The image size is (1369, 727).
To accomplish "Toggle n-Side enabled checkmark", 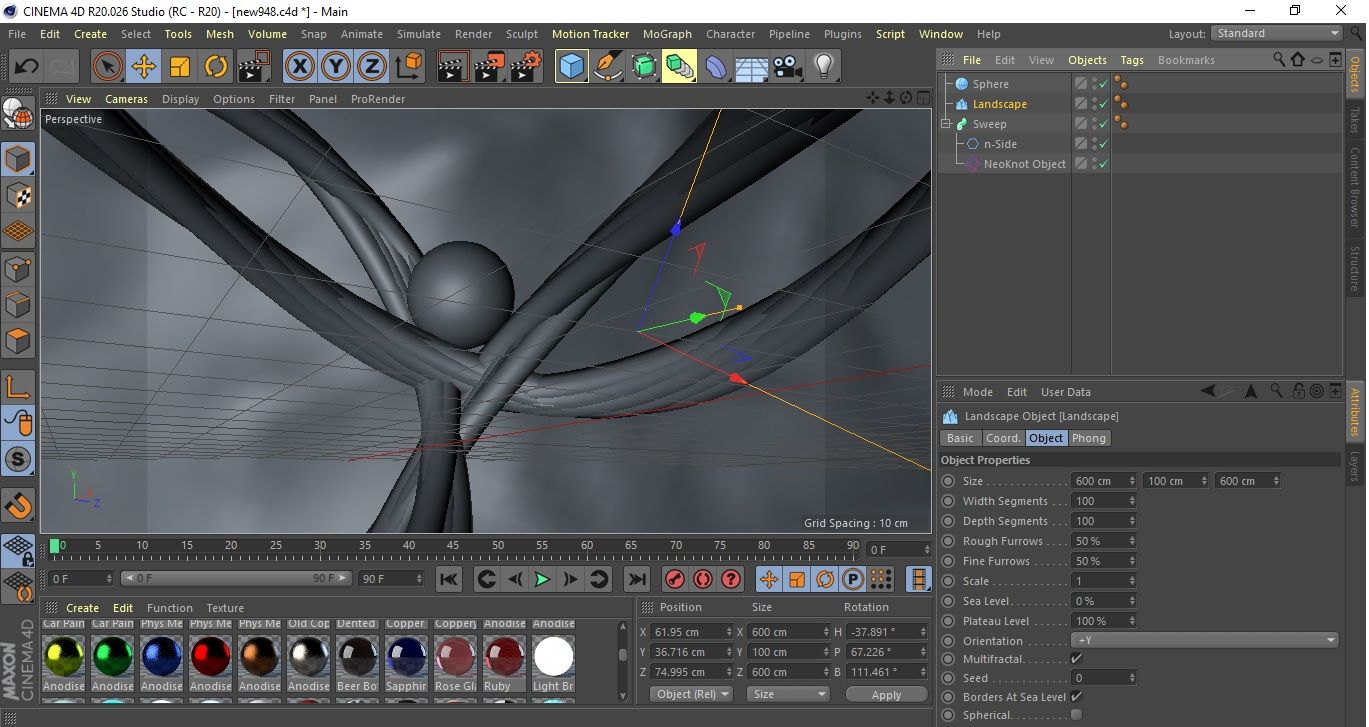I will (1104, 144).
